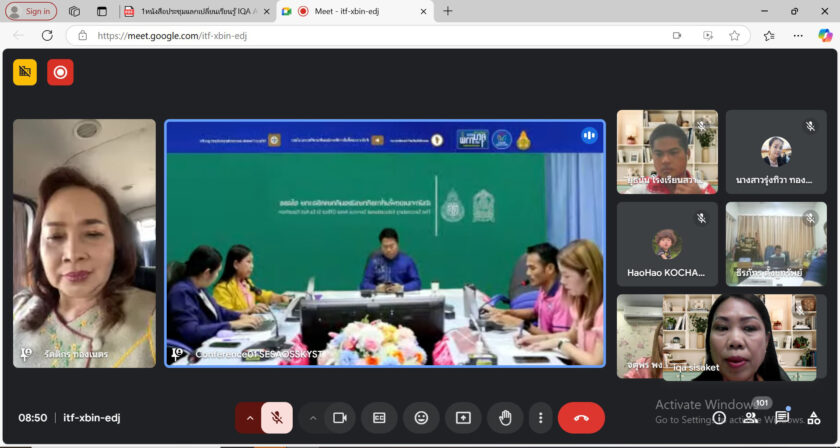Open meeting details info icon
The height and width of the screenshot is (448, 840).
point(719,418)
